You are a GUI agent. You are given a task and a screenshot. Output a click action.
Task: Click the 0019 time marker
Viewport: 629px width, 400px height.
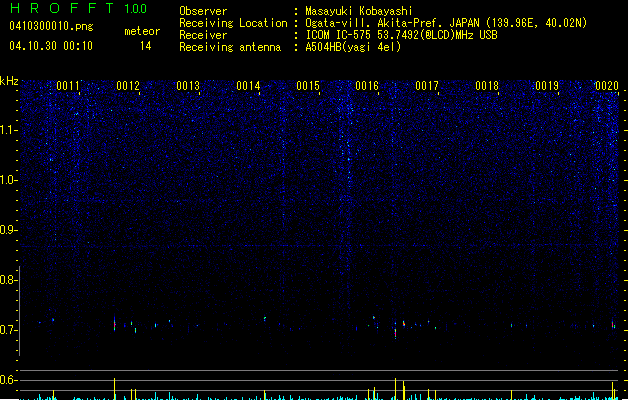pos(547,86)
